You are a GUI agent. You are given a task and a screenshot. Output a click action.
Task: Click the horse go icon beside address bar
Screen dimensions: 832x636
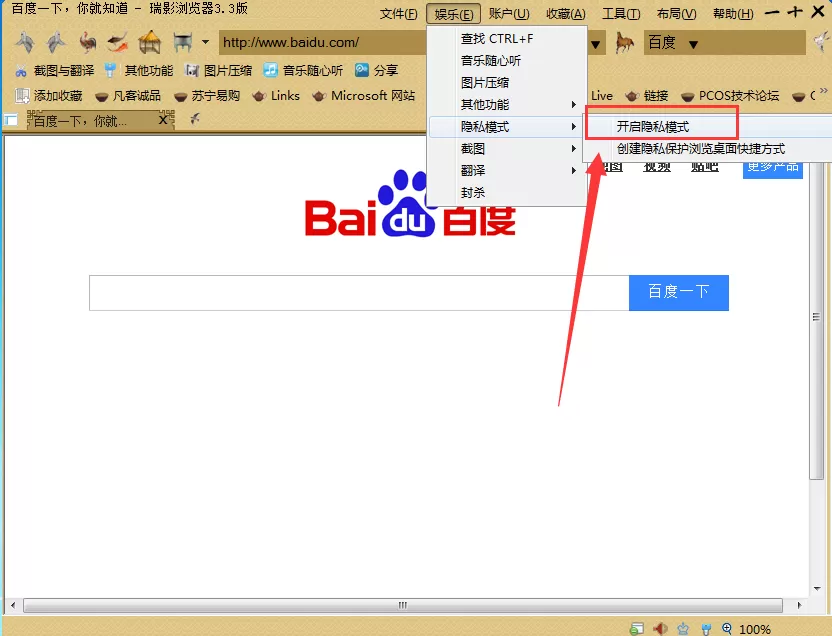pyautogui.click(x=624, y=42)
